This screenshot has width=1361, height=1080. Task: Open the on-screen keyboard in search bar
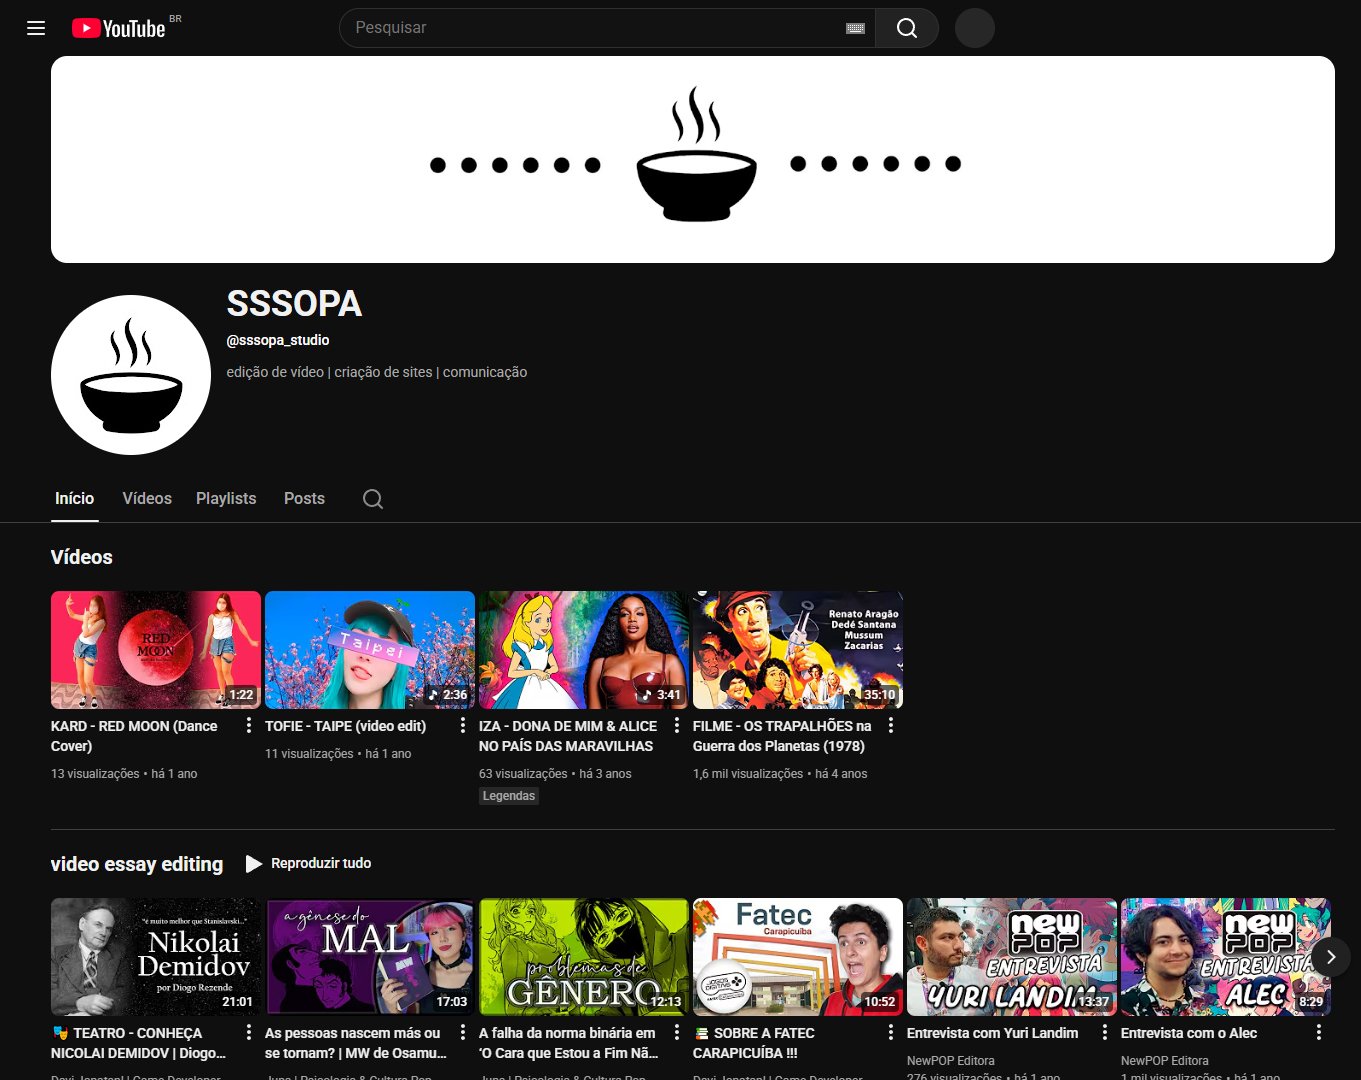coord(855,28)
